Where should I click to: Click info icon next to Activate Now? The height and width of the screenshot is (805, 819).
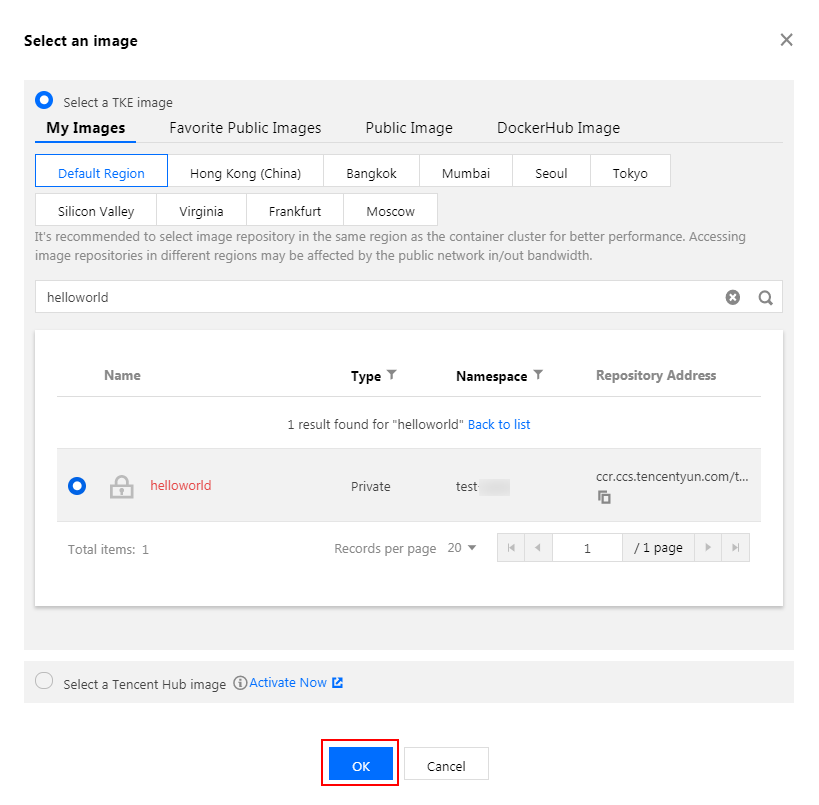coord(240,683)
